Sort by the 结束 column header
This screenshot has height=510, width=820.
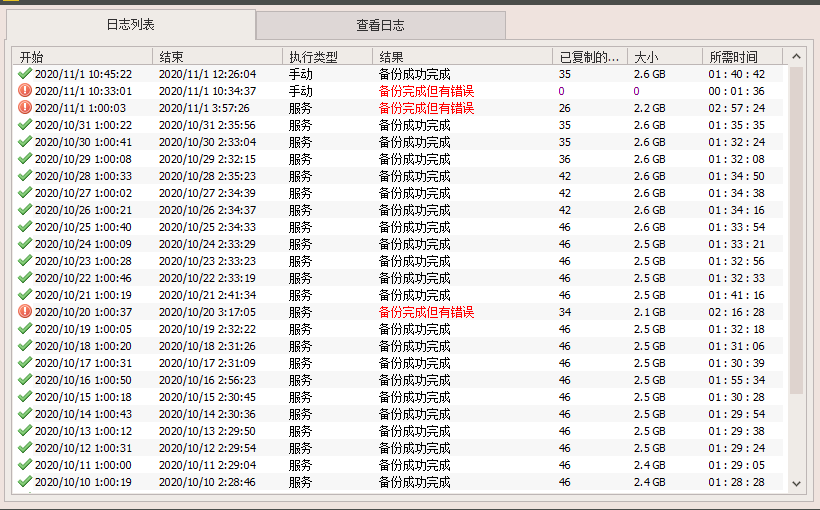[217, 57]
